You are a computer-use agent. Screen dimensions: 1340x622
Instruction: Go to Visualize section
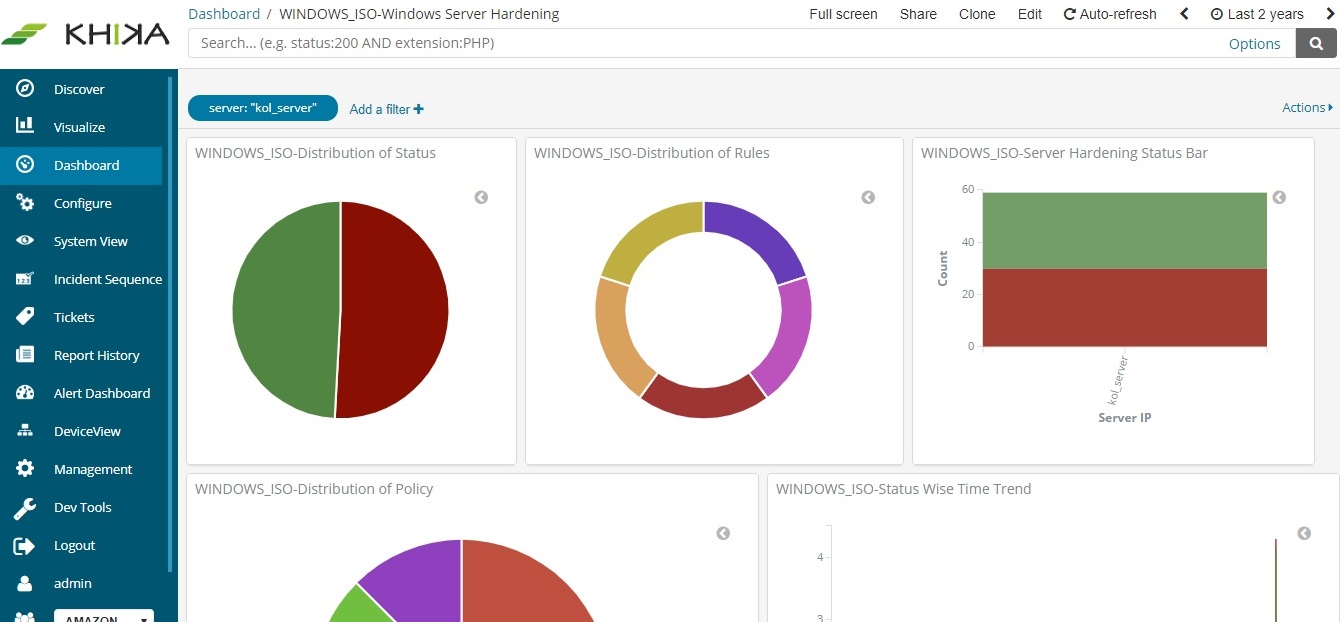pyautogui.click(x=79, y=127)
